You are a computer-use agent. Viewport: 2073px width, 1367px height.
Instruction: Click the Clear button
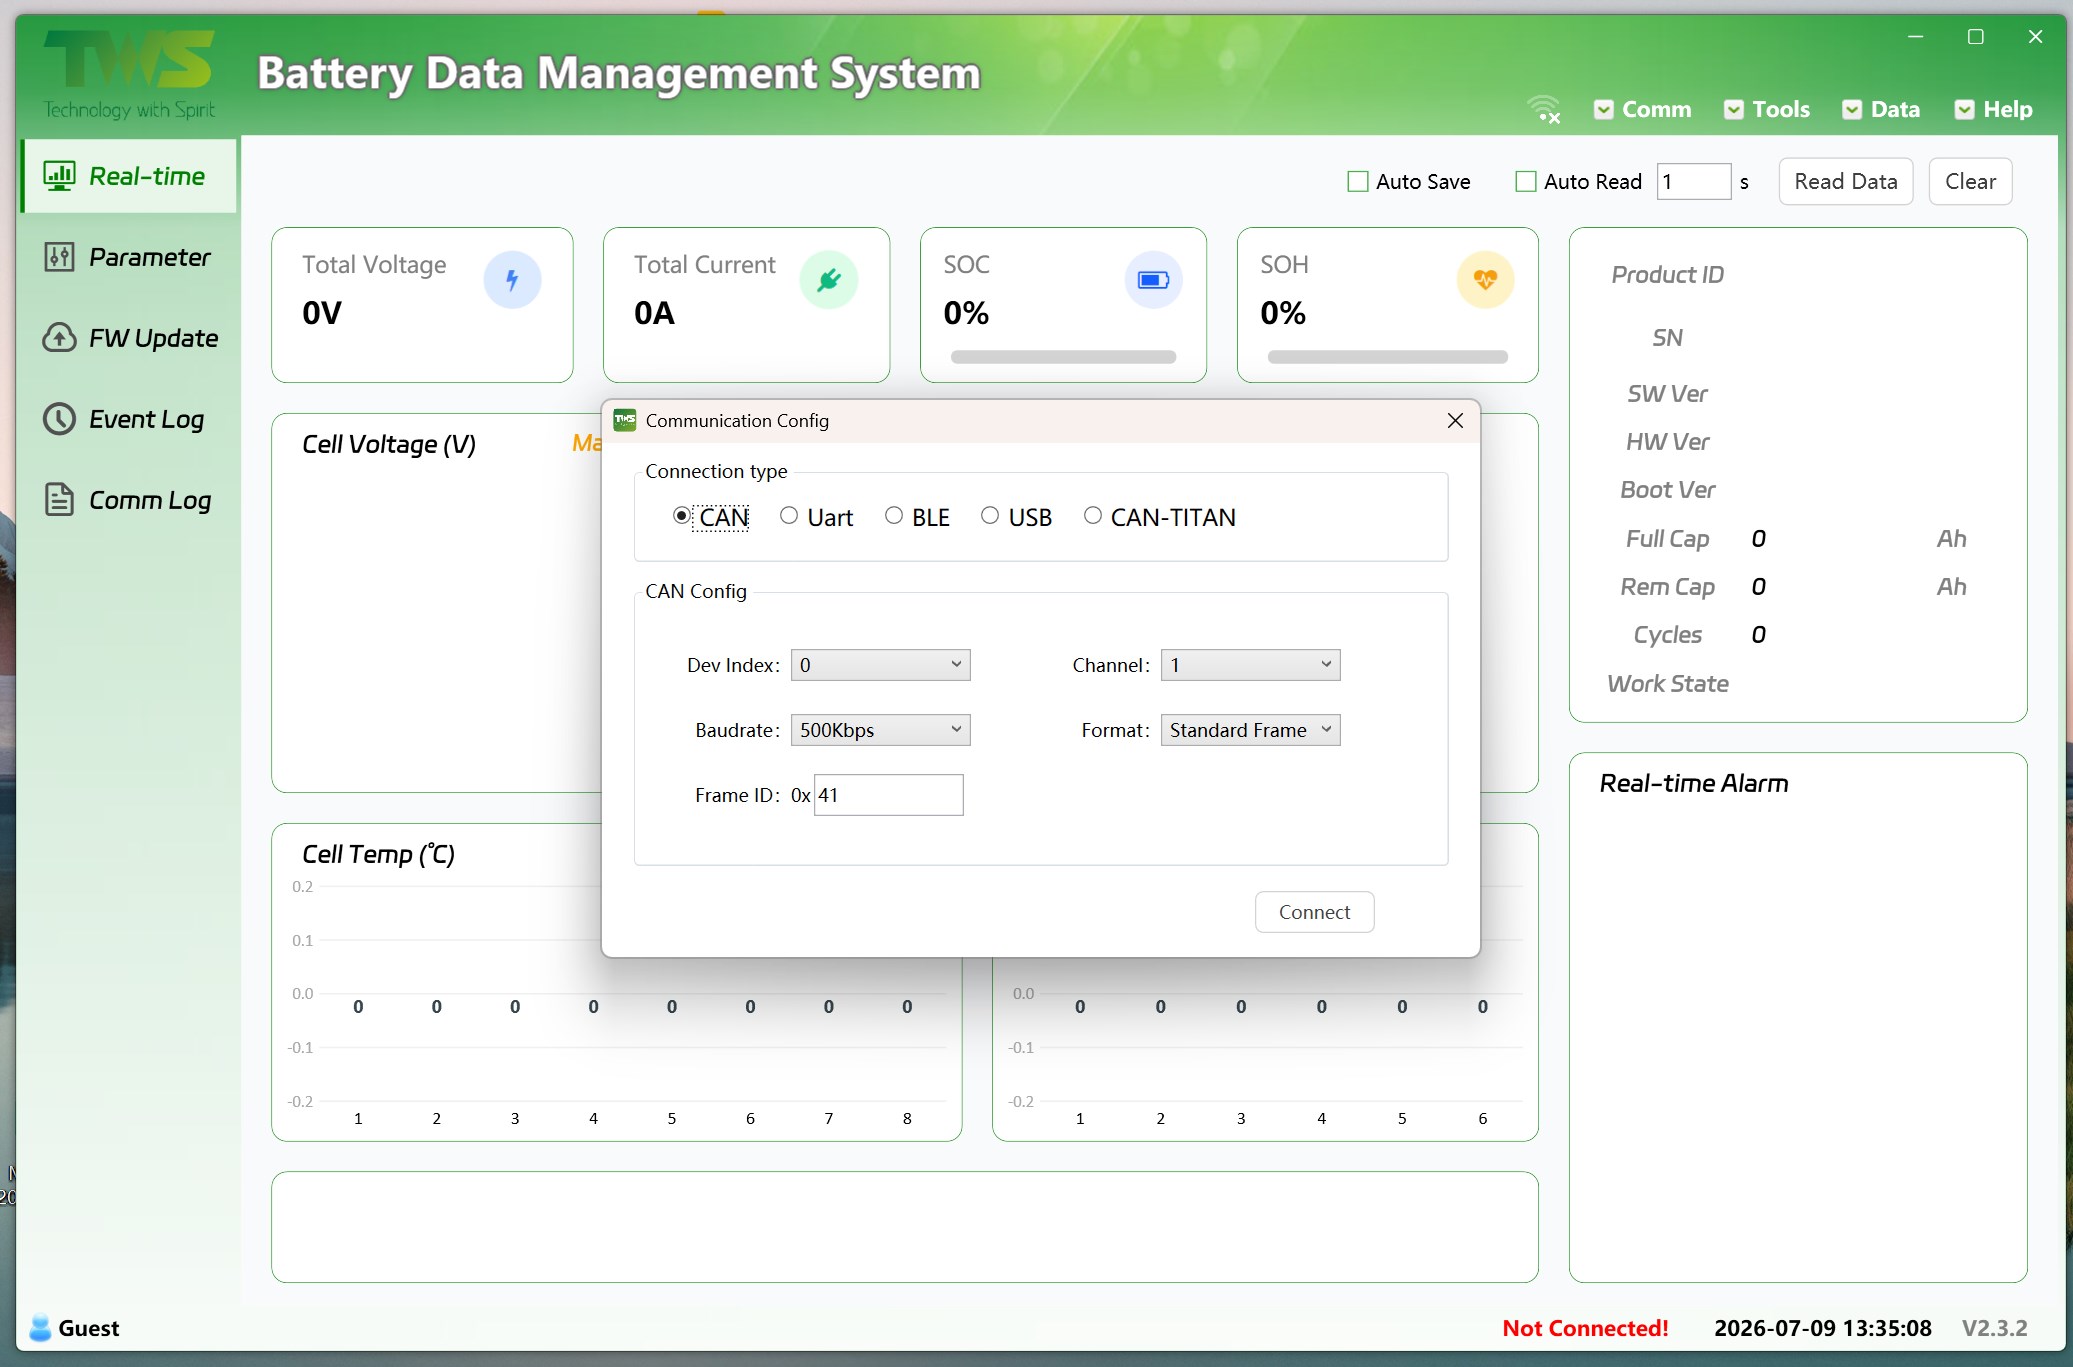click(1970, 182)
